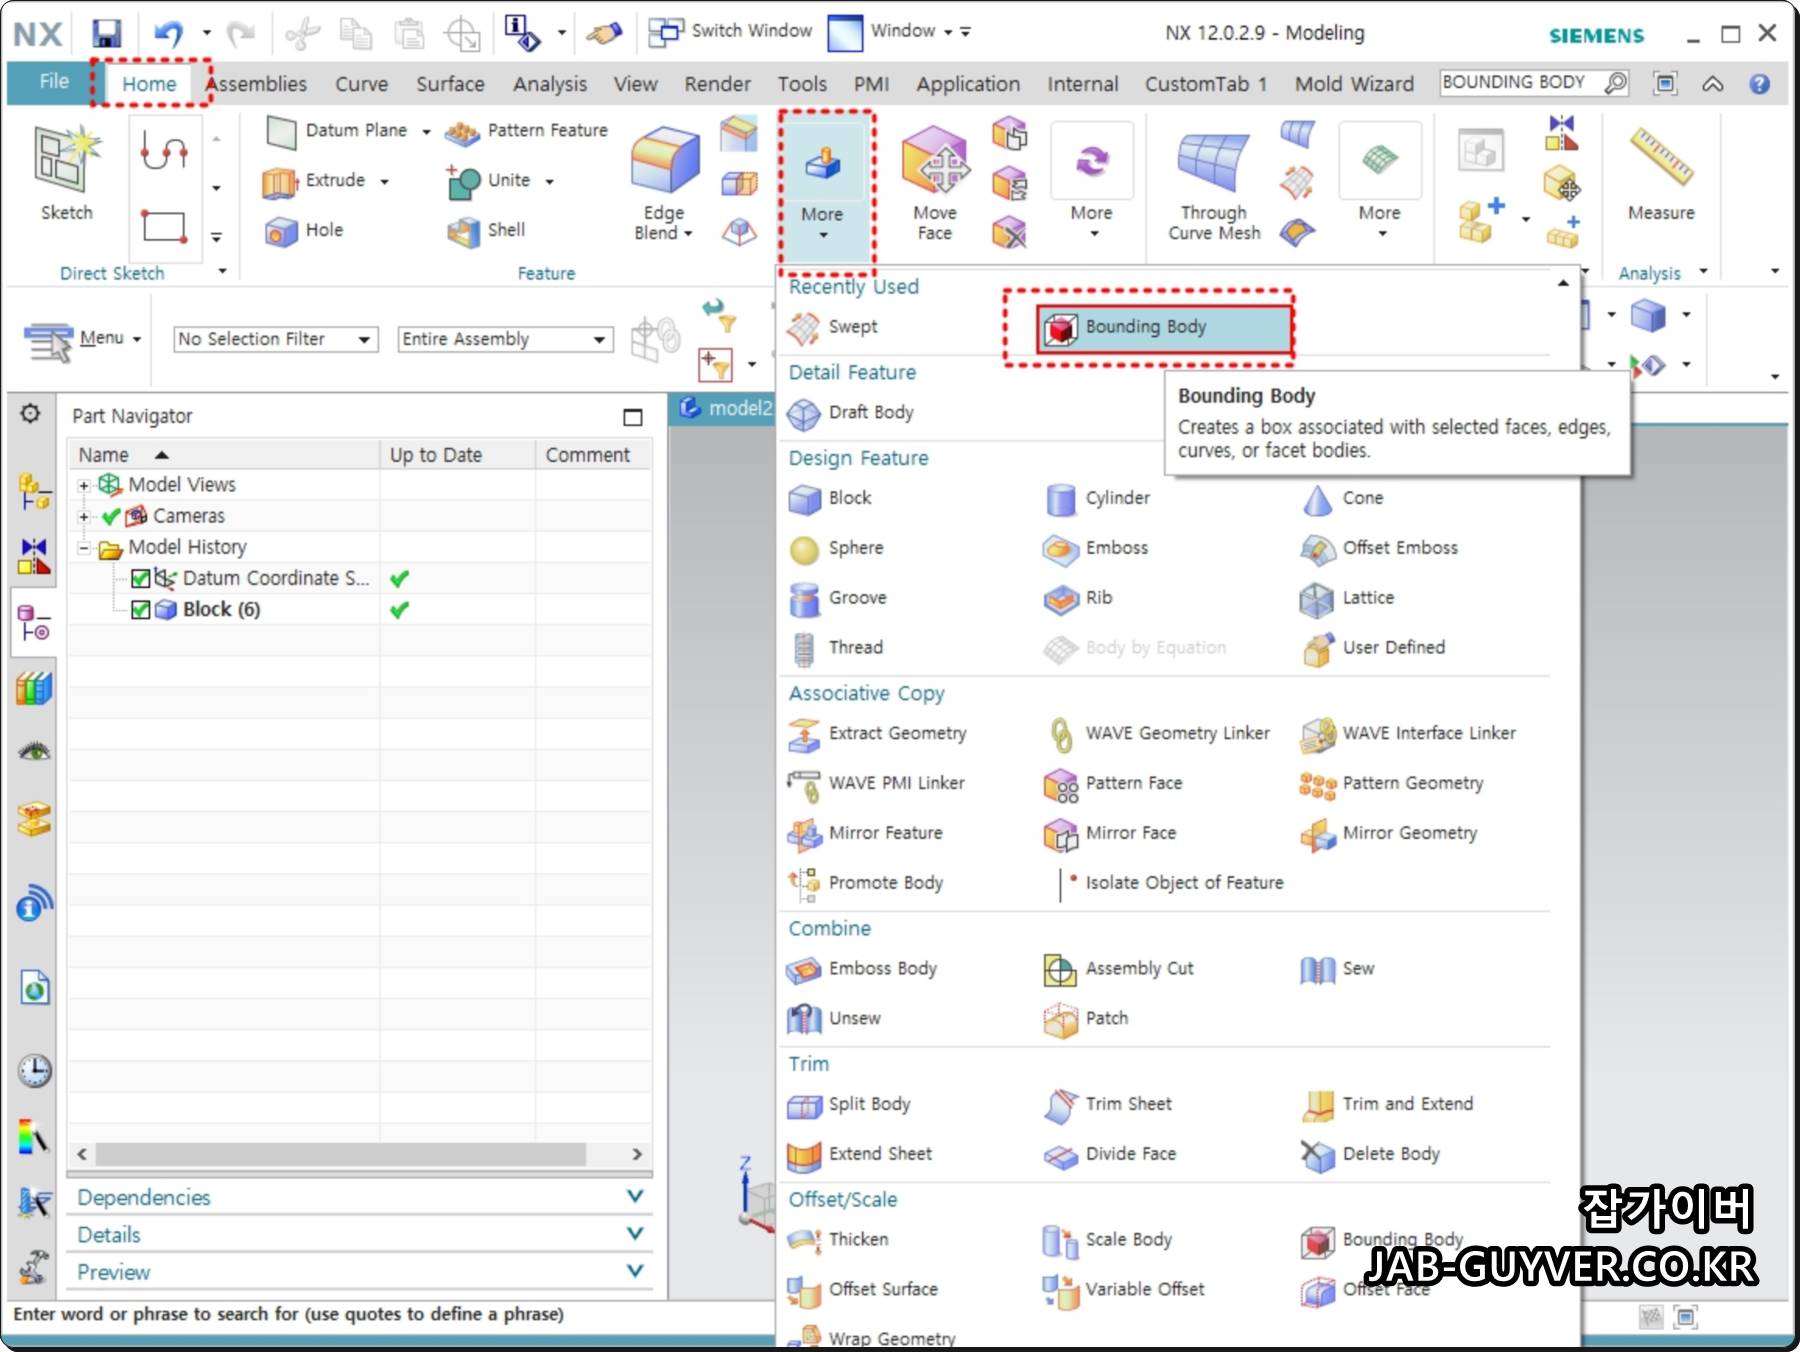Click the Save icon in title bar
Image resolution: width=1800 pixels, height=1352 pixels.
click(106, 33)
